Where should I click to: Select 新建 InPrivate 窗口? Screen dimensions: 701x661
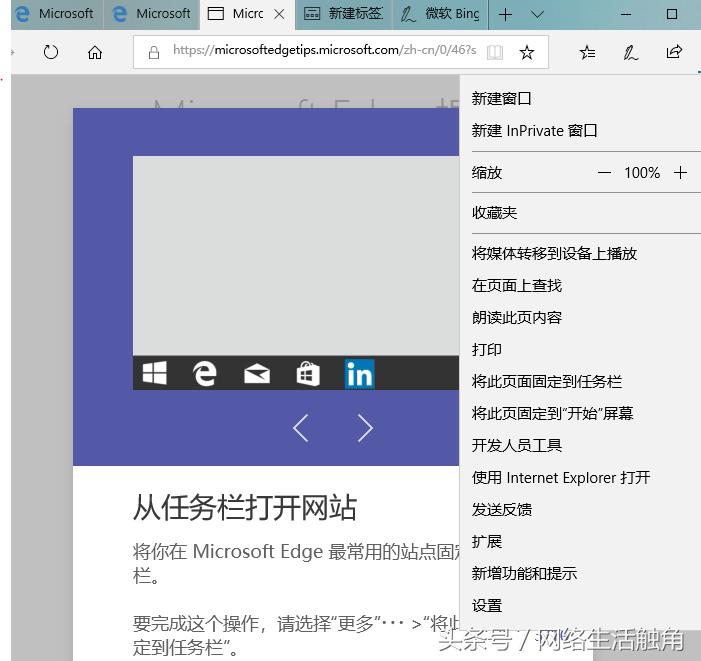pos(534,131)
